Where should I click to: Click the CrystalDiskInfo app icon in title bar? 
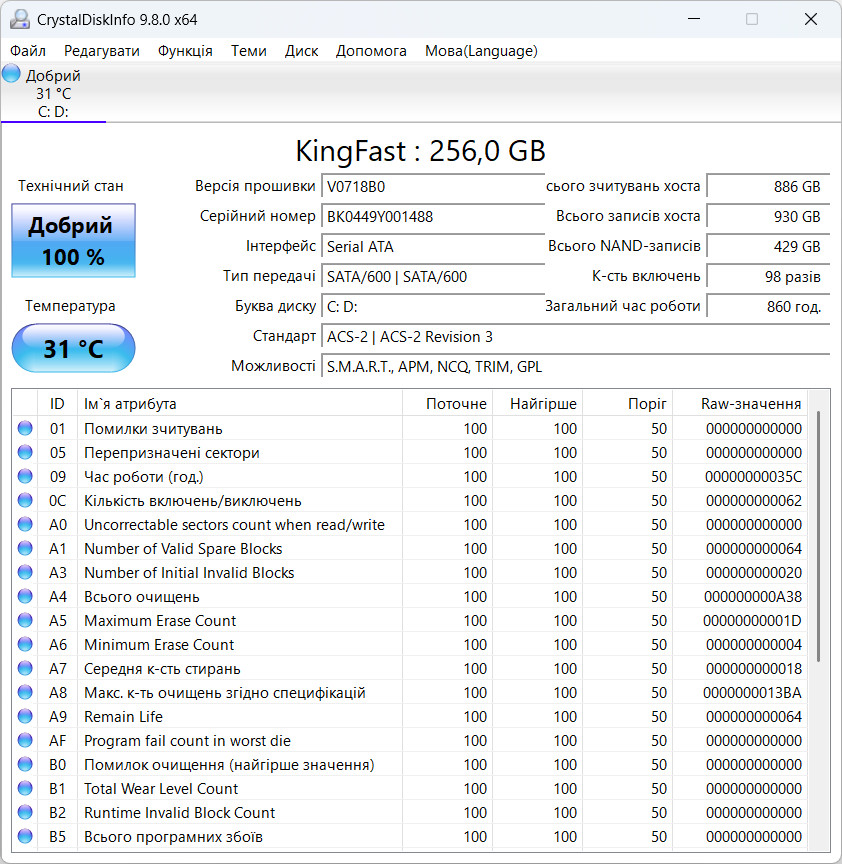20,19
